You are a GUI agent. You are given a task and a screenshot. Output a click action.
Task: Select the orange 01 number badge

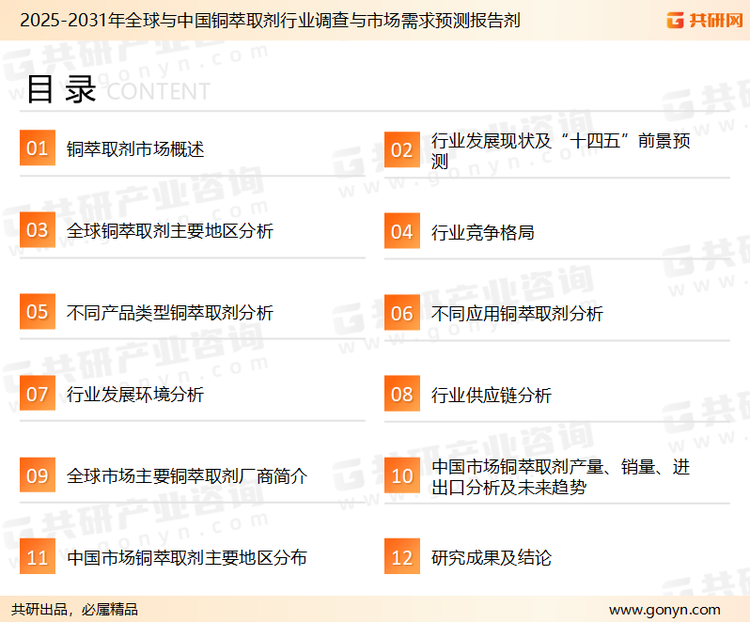tap(37, 148)
